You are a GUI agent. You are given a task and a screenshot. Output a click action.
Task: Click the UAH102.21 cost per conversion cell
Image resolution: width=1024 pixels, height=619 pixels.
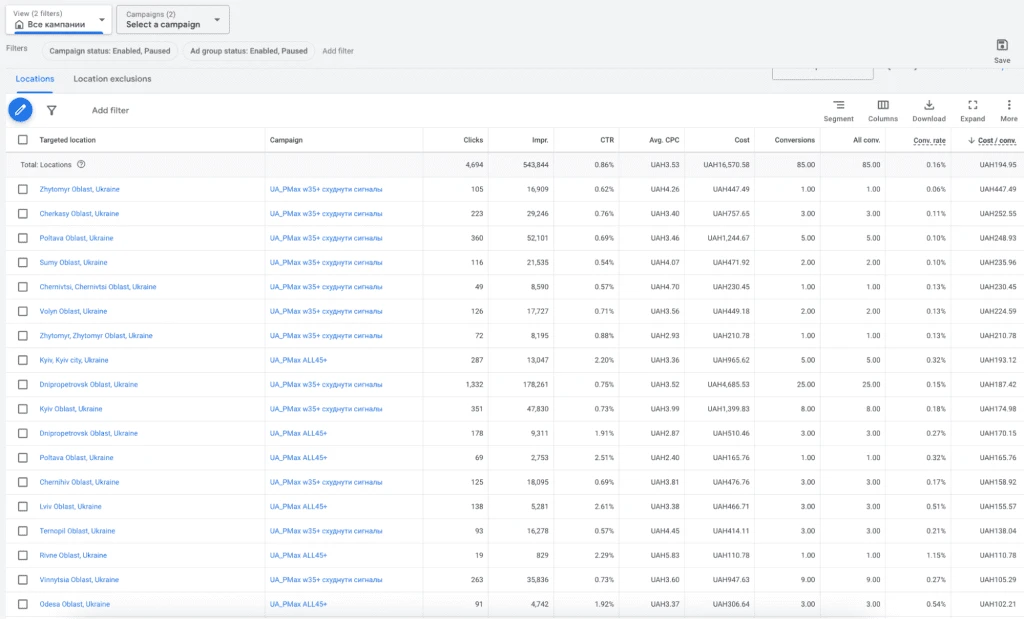997,605
